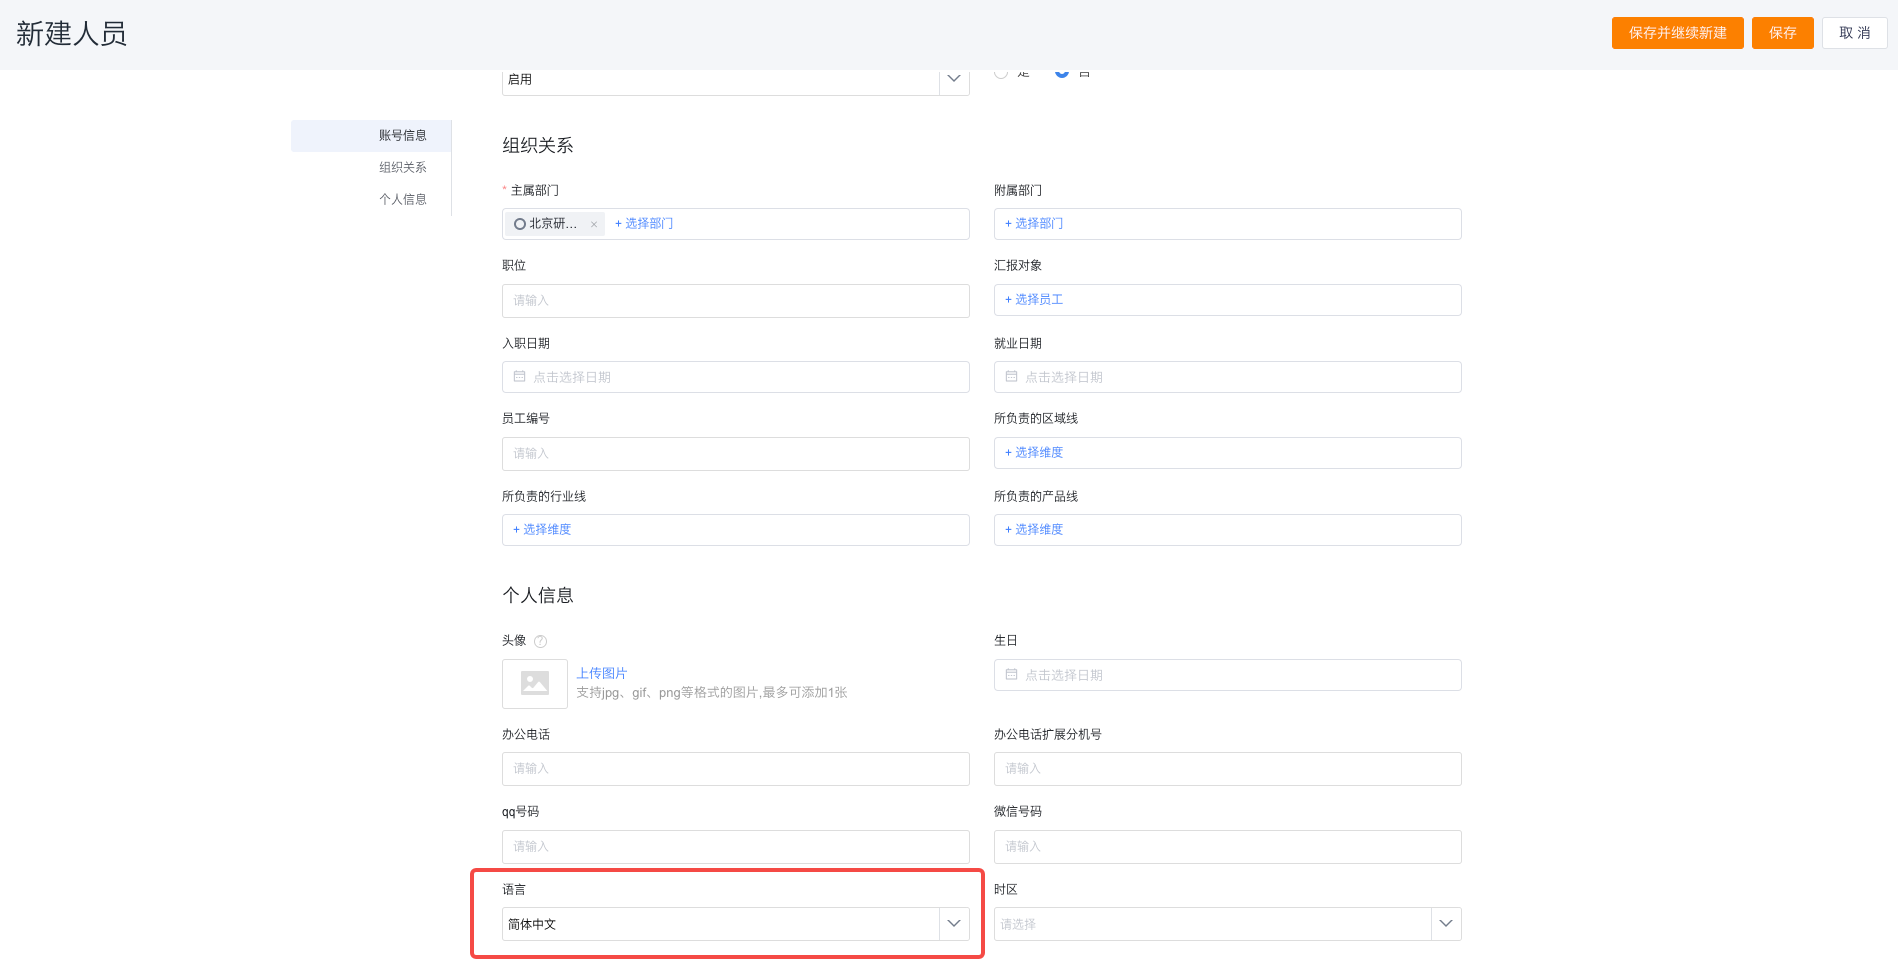Remove 北京研... department tag
Viewport: 1898px width, 976px height.
[x=594, y=225]
